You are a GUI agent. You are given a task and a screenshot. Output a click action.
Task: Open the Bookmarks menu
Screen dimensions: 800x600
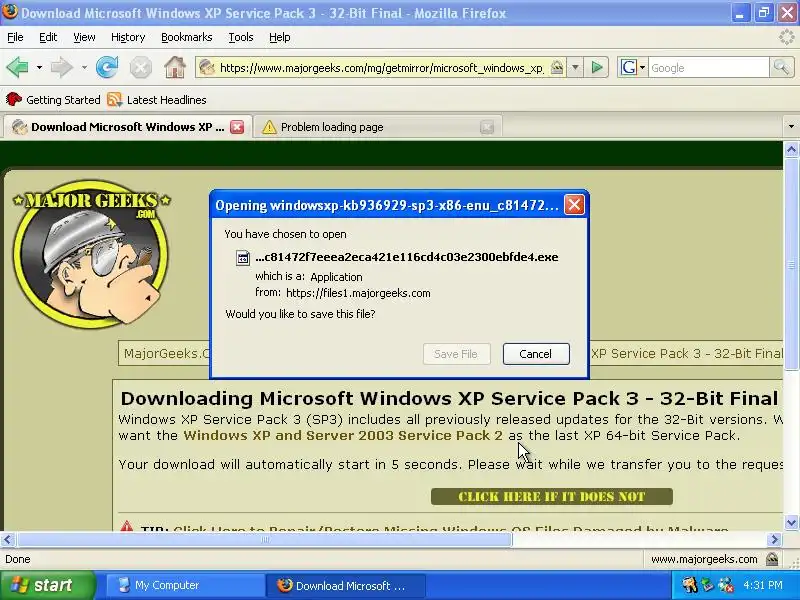pyautogui.click(x=186, y=37)
